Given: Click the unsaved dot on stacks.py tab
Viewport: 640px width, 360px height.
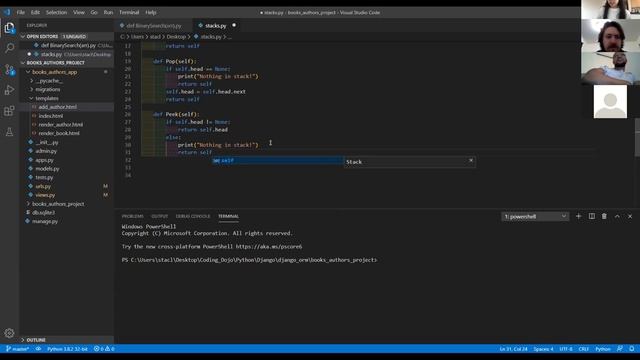Looking at the screenshot, I should coord(234,25).
